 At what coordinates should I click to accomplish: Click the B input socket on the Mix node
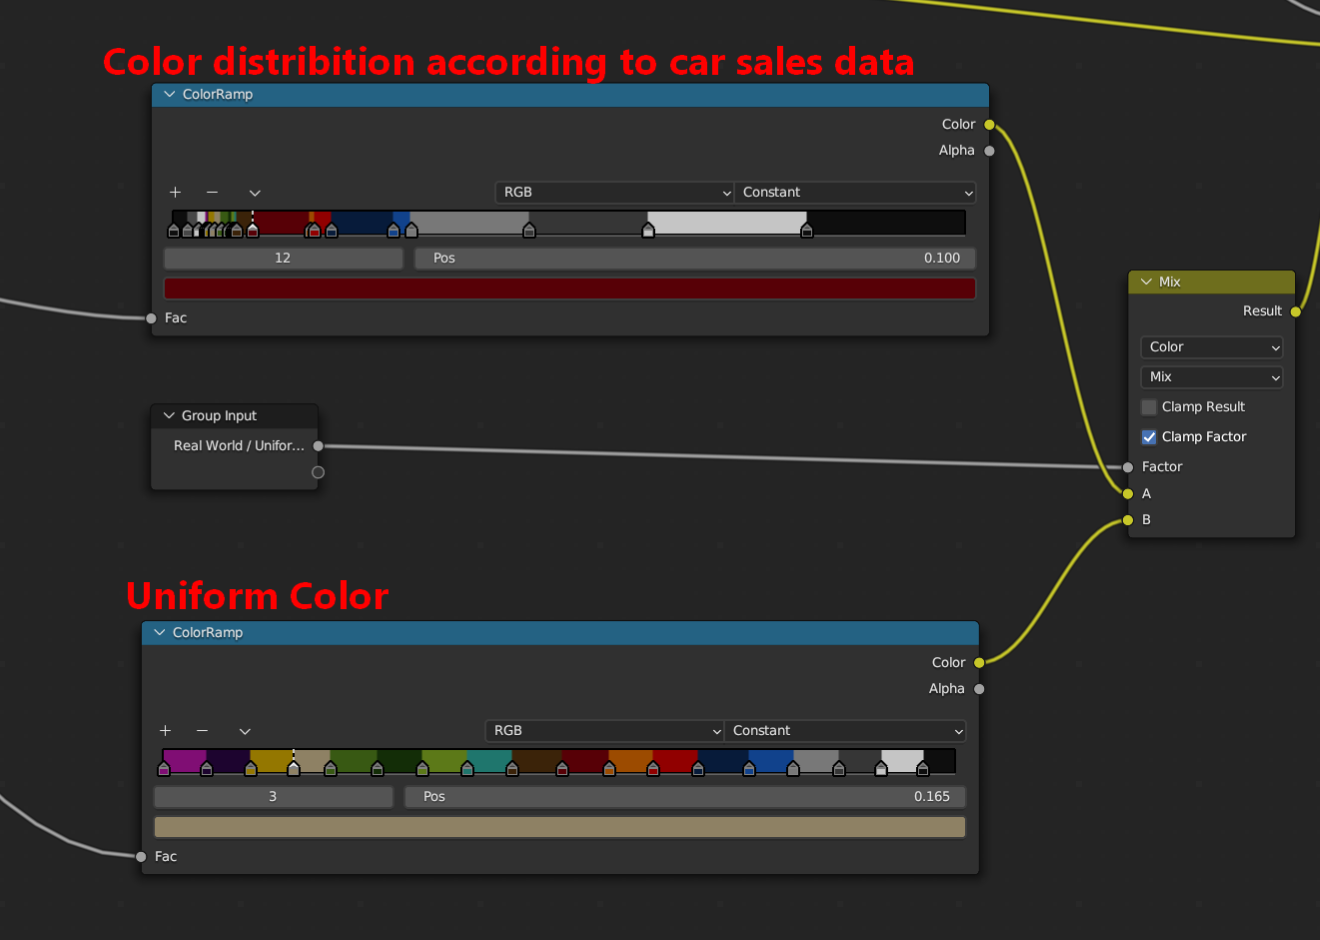coord(1128,519)
